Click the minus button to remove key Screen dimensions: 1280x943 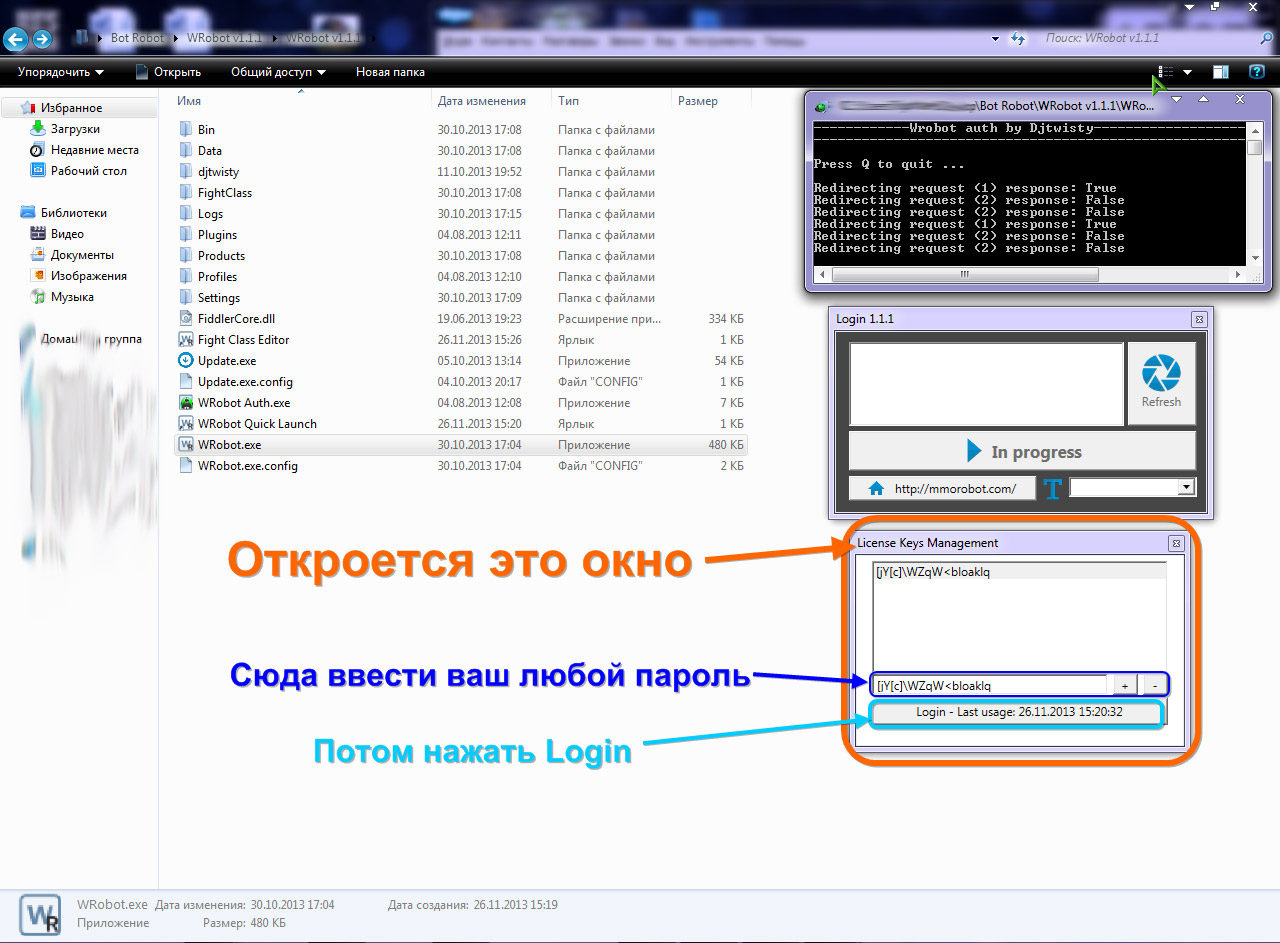(x=1154, y=686)
